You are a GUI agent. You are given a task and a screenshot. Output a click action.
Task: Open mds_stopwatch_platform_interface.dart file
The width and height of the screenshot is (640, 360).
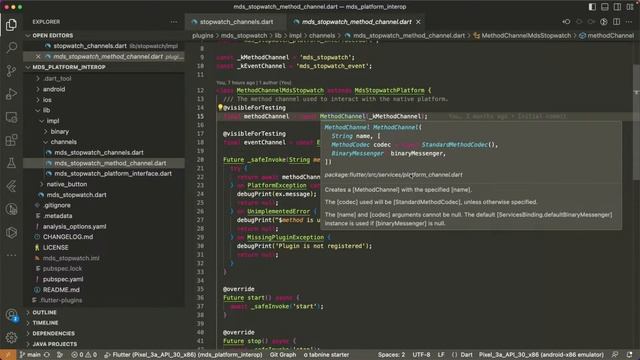tap(113, 173)
